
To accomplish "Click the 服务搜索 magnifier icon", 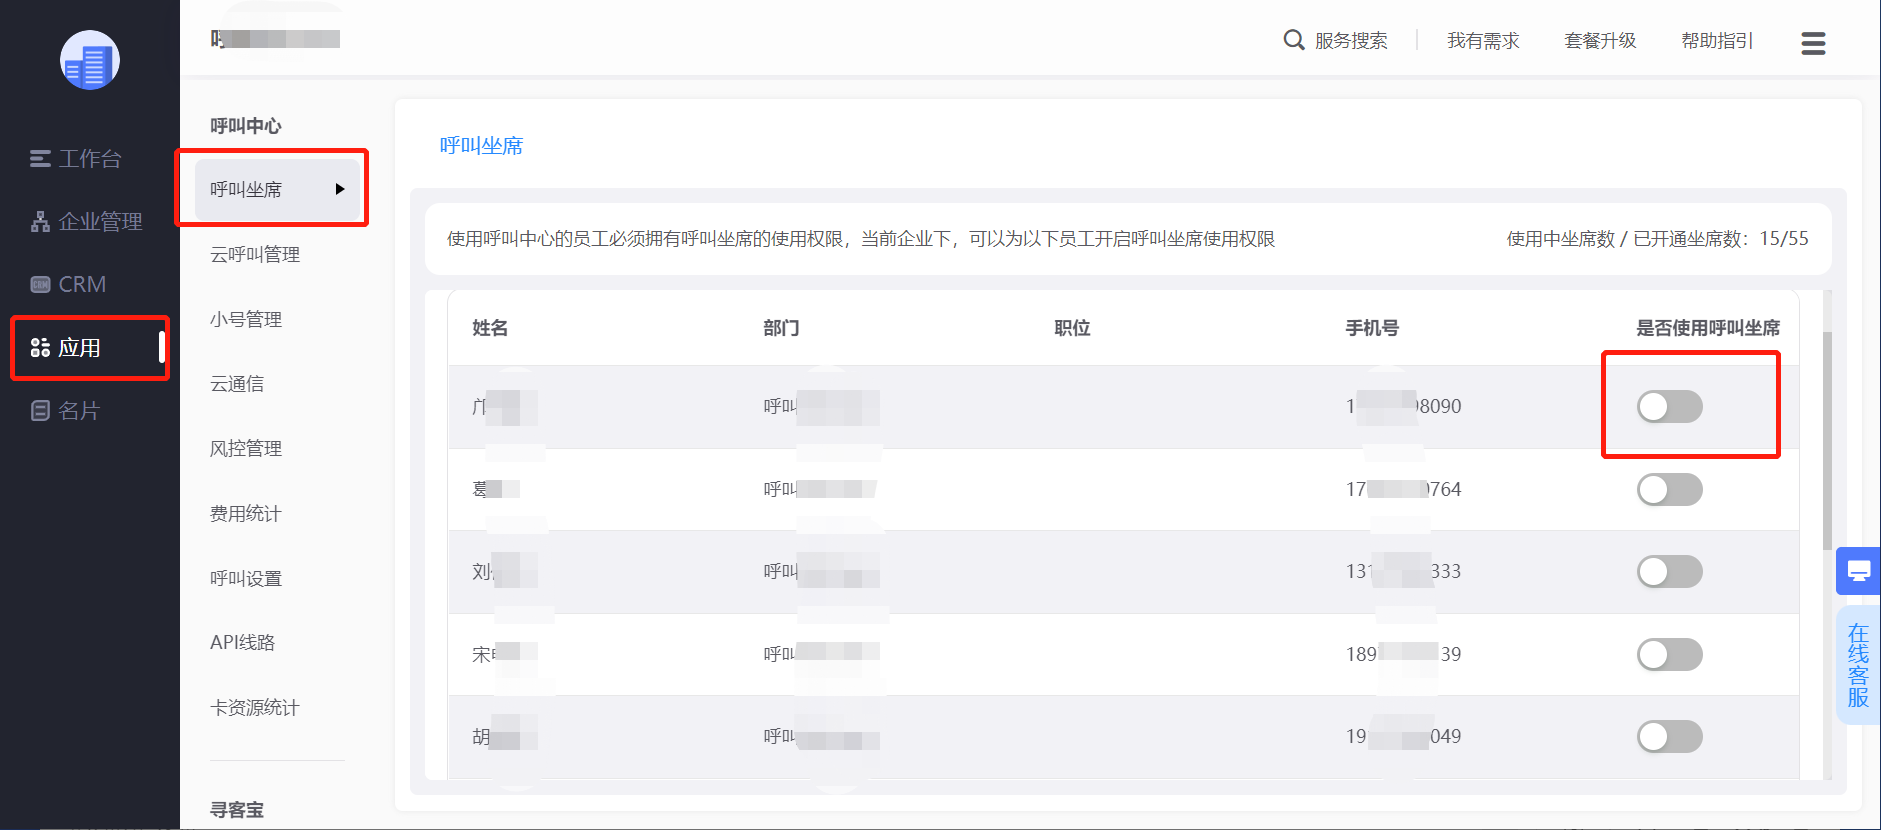I will 1294,40.
